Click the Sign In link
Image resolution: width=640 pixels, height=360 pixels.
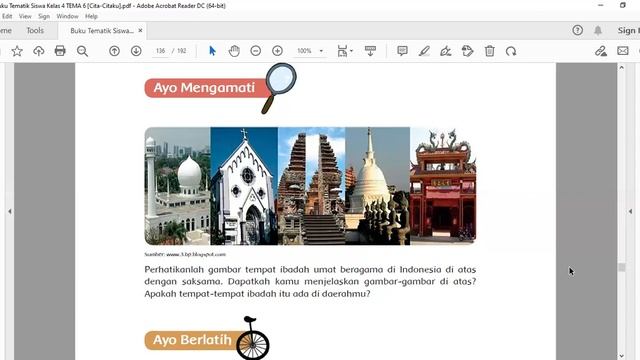click(628, 30)
